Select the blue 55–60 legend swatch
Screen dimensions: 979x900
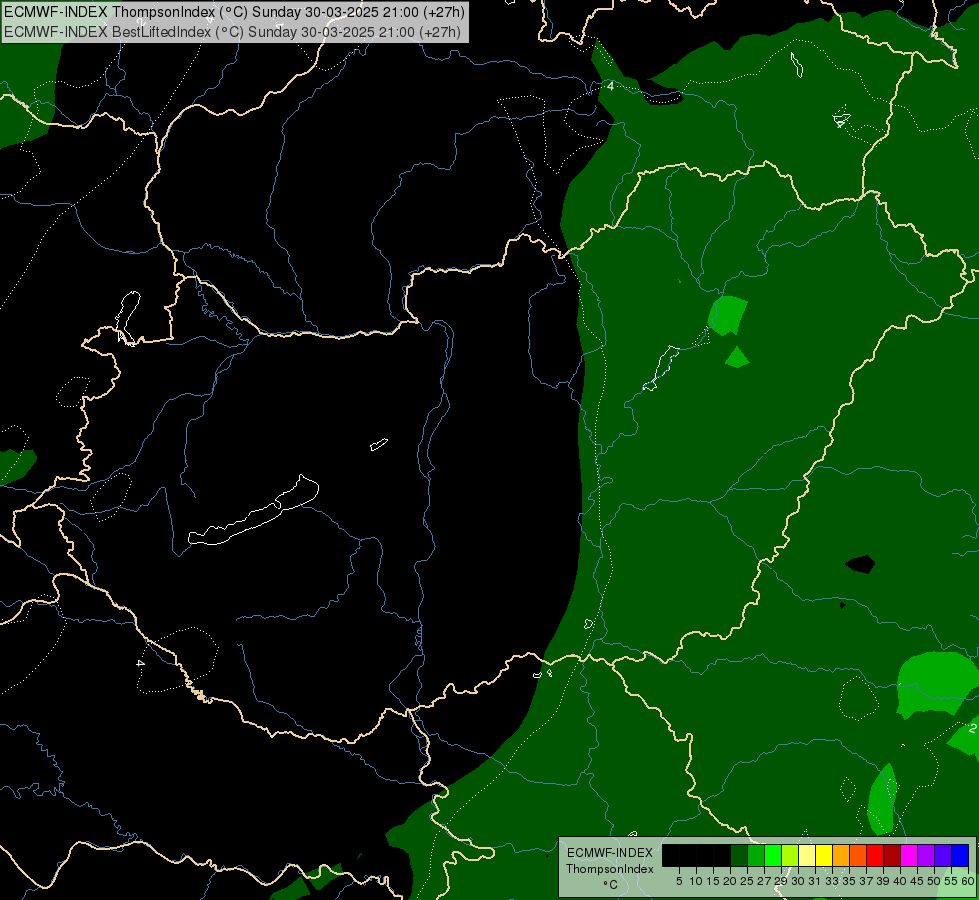click(x=960, y=855)
